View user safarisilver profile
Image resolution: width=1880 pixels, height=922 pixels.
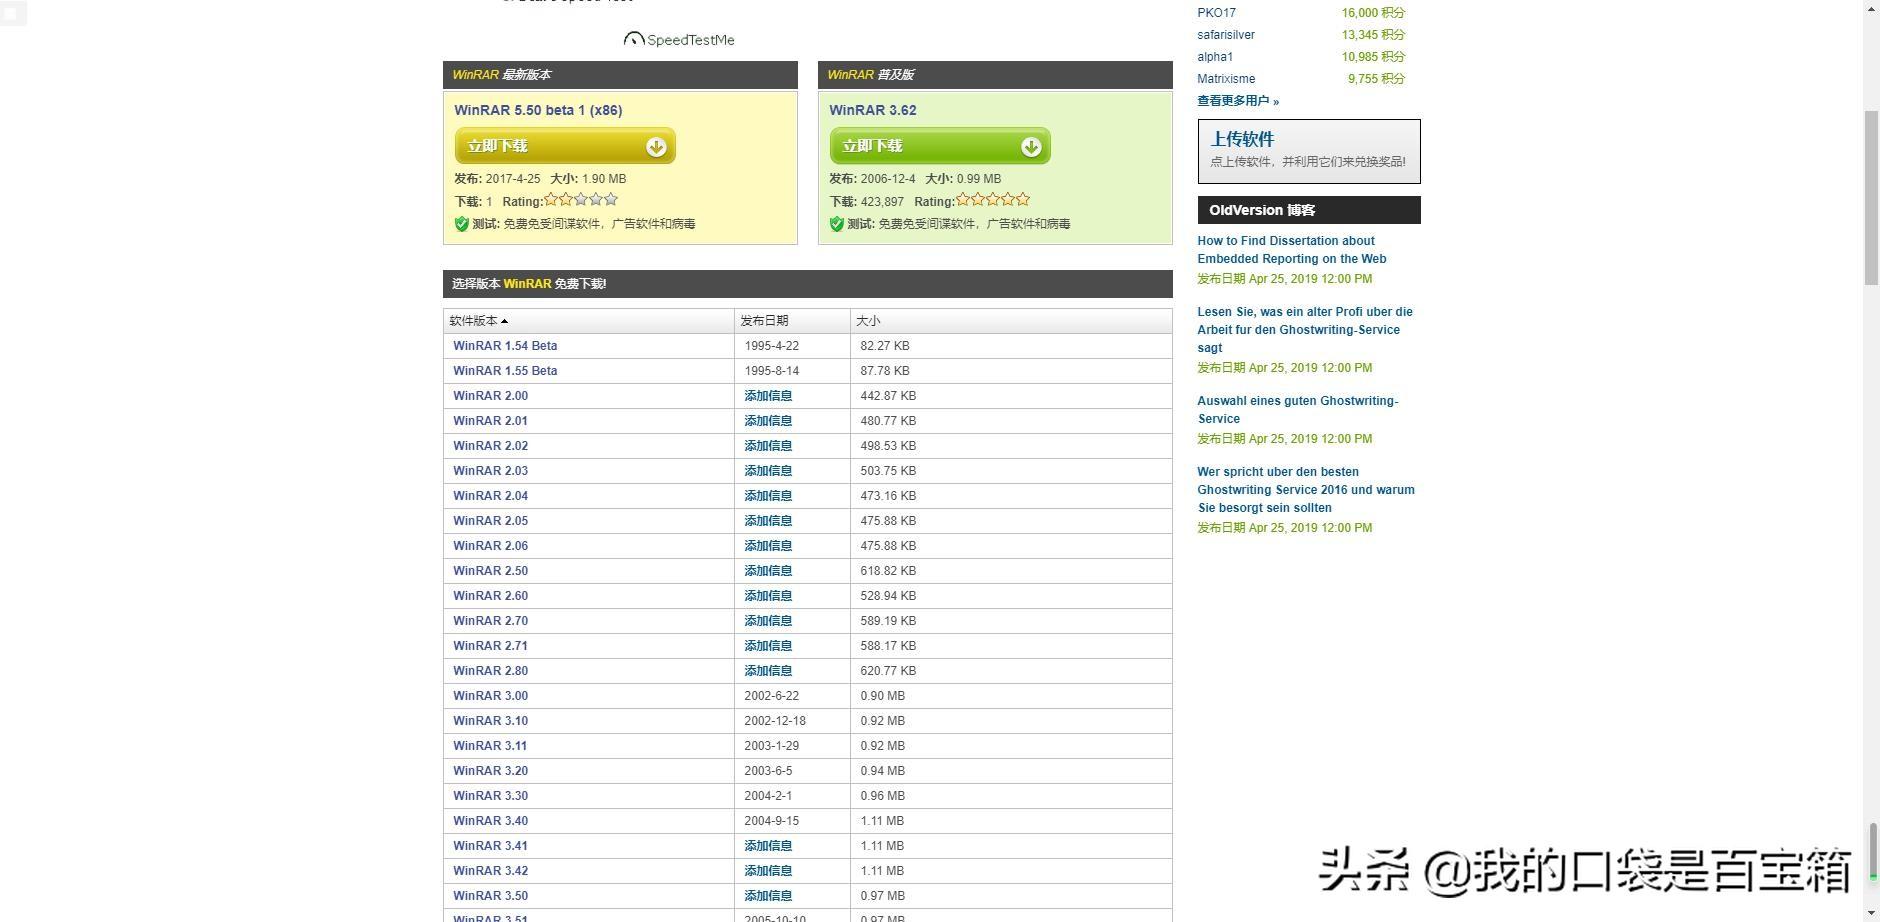pos(1226,35)
